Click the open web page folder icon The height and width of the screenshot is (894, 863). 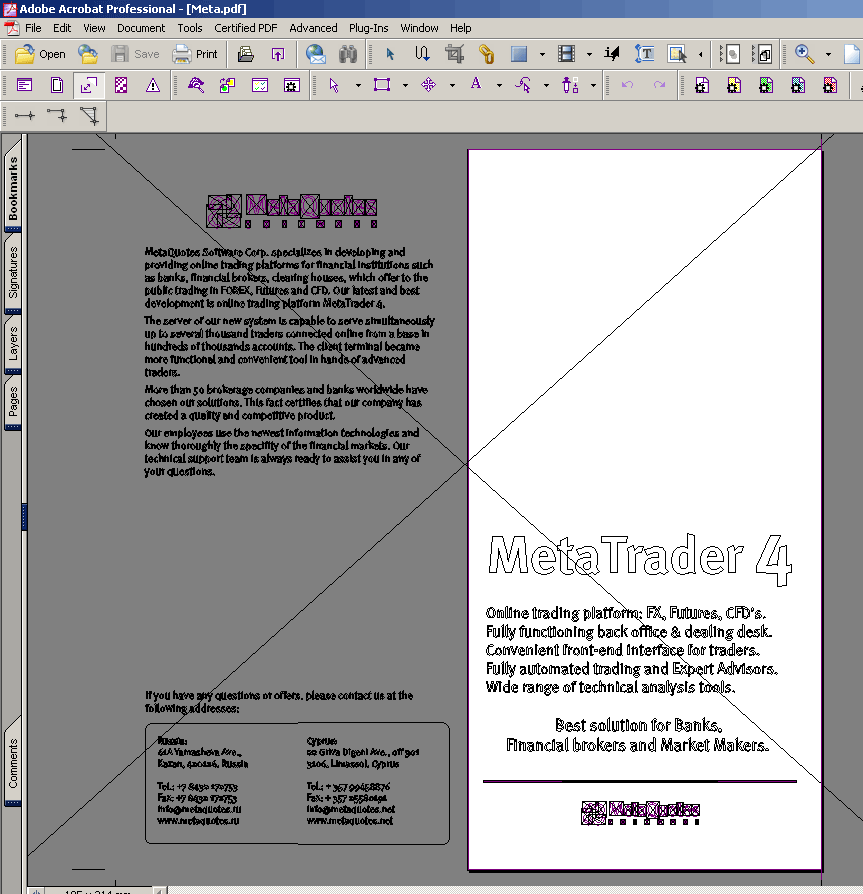[x=88, y=54]
